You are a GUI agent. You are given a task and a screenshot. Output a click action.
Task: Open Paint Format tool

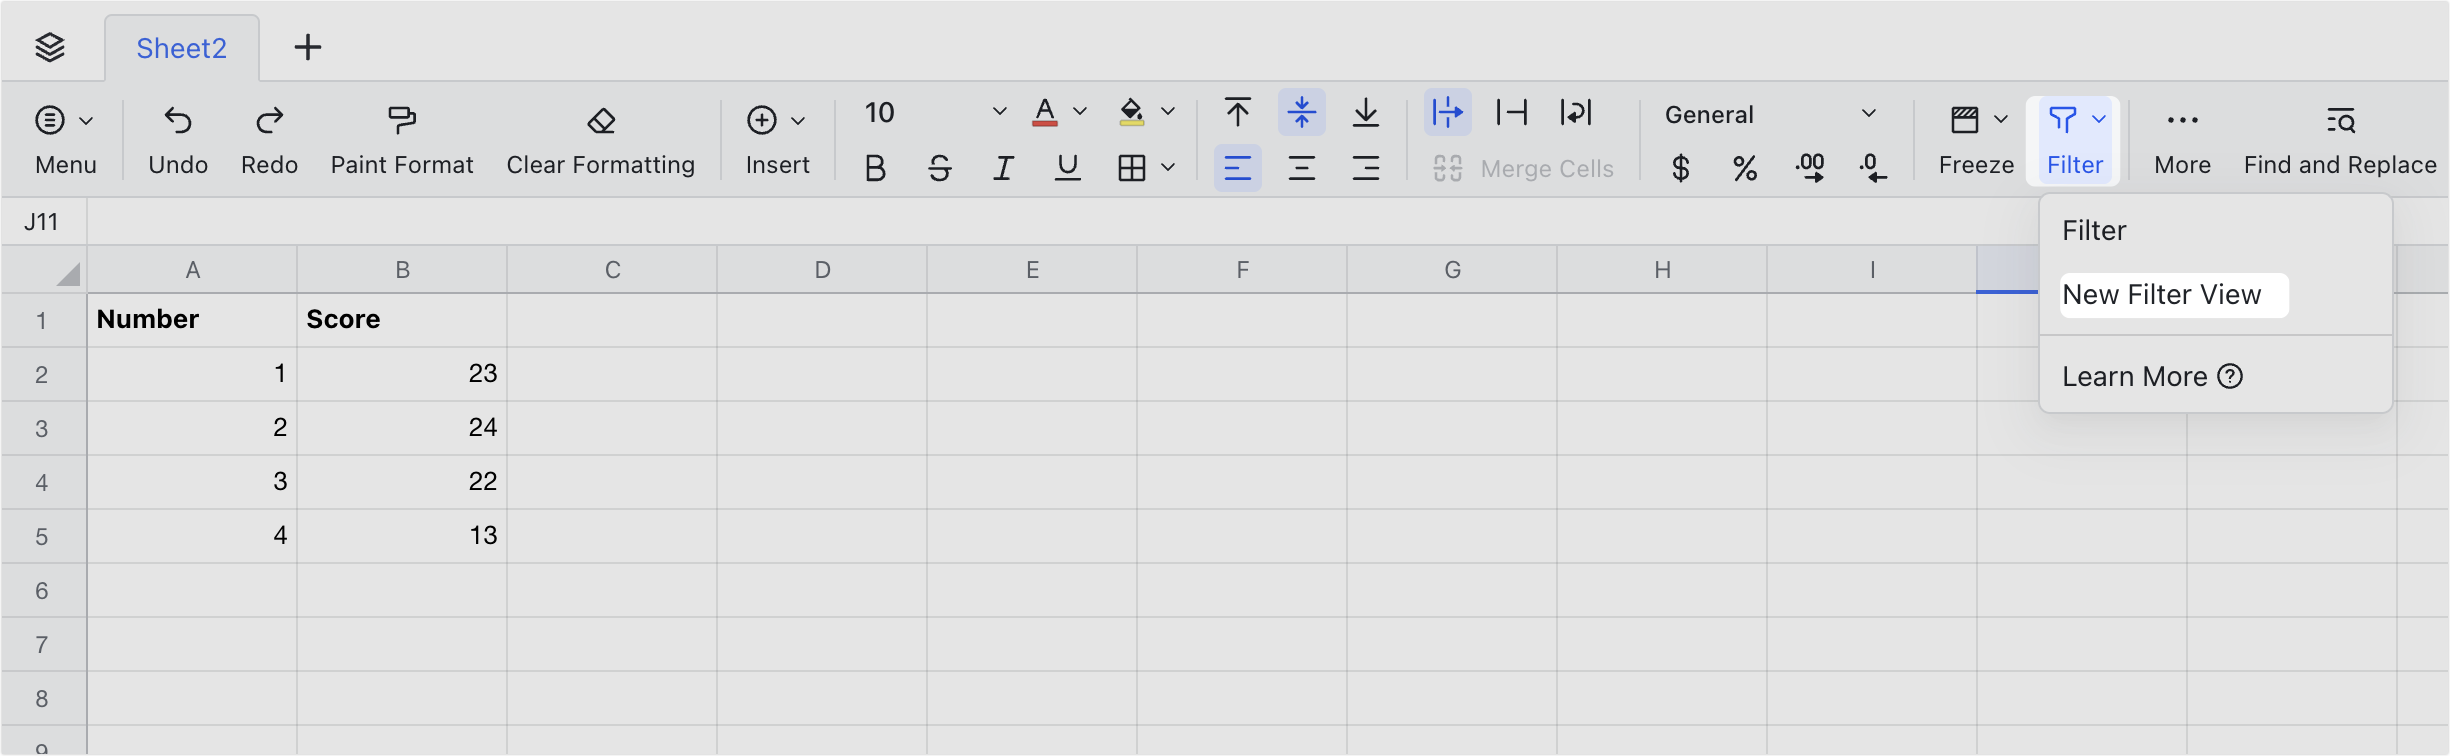tap(402, 140)
